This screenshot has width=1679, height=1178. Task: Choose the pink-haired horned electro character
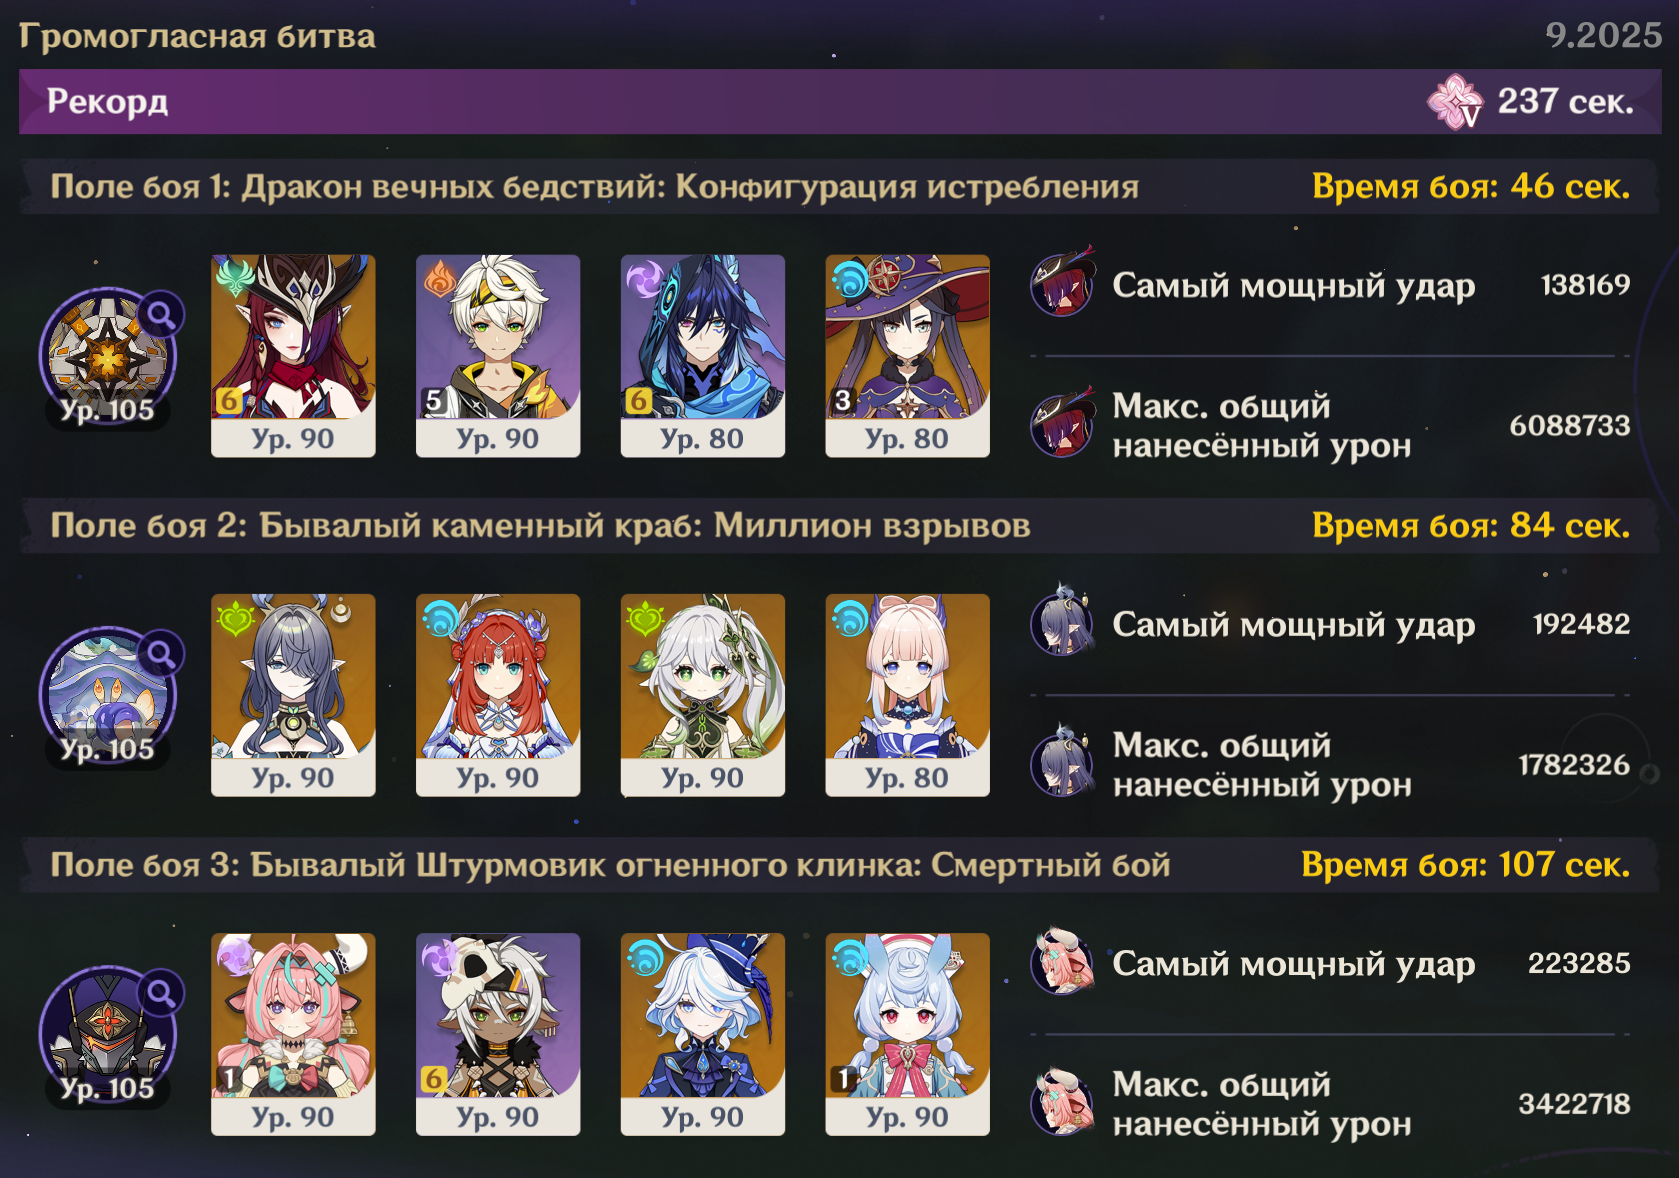click(x=293, y=1034)
